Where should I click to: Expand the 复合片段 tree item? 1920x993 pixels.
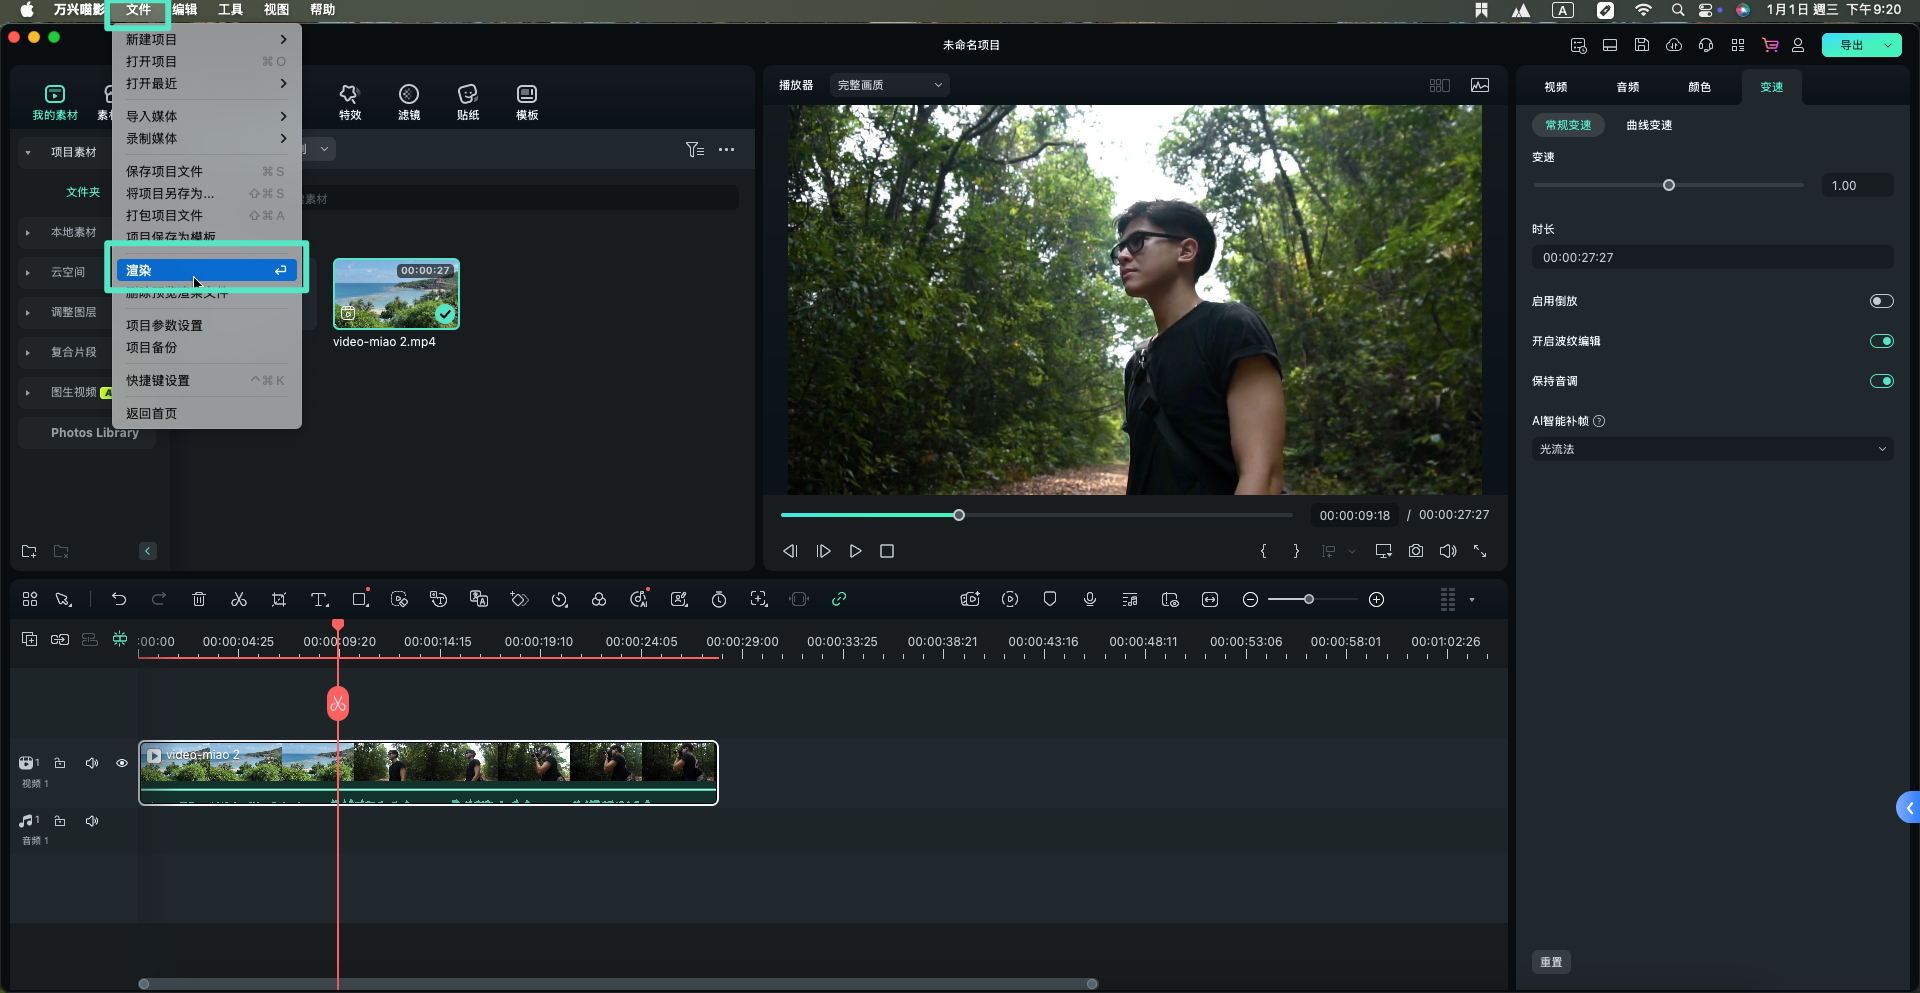tap(28, 352)
